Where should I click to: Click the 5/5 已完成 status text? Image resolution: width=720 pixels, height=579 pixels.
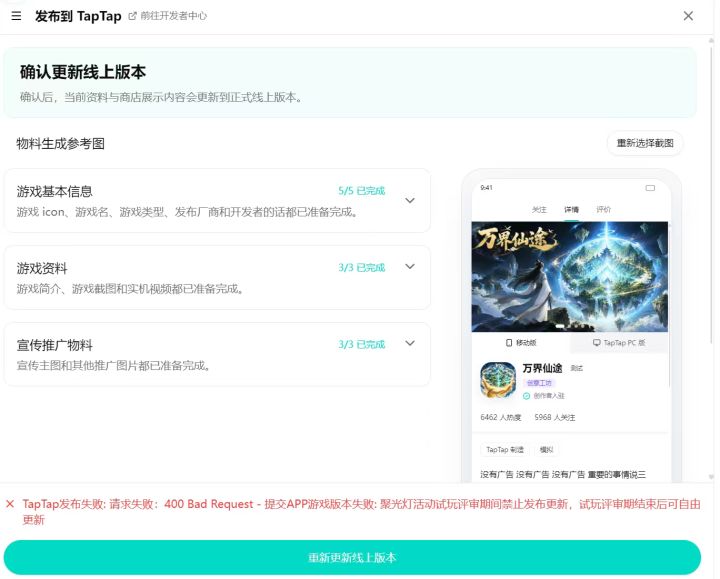coord(361,191)
